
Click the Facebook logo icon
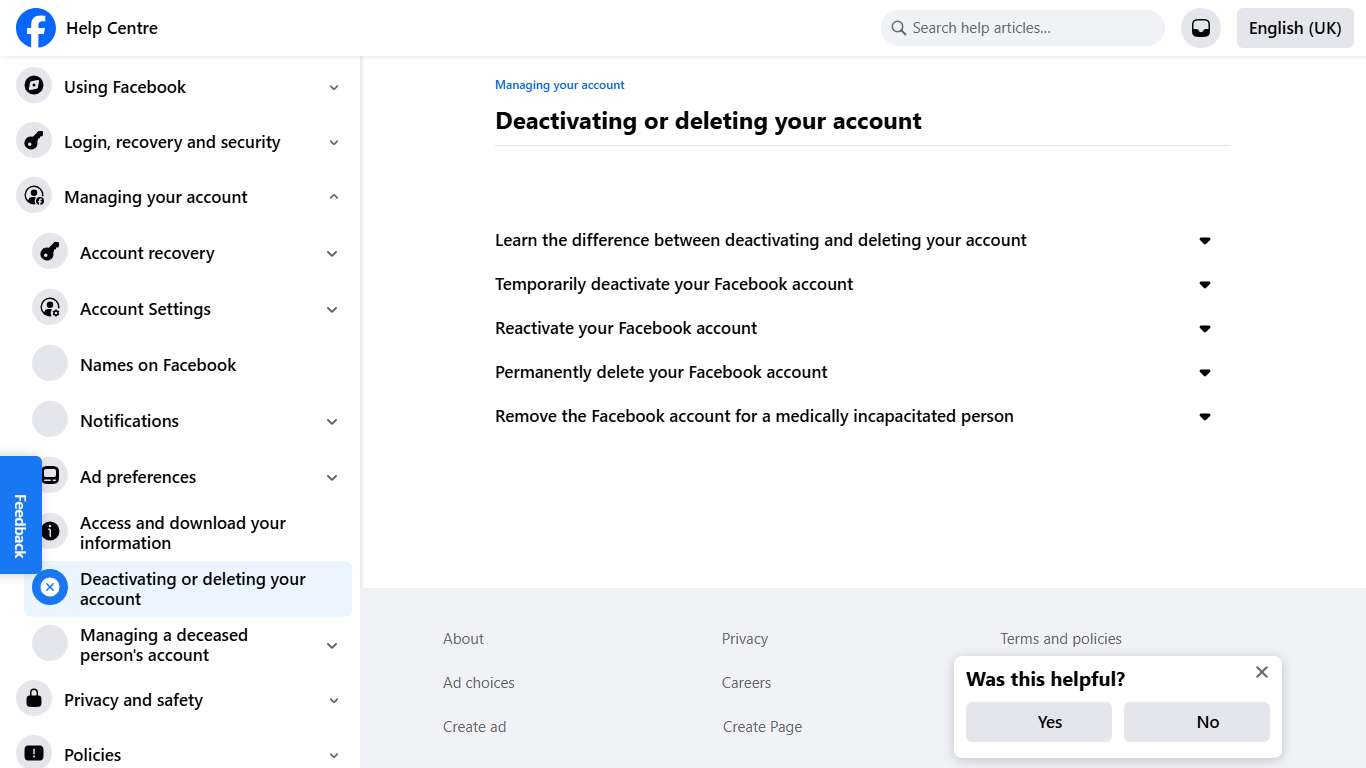(35, 28)
